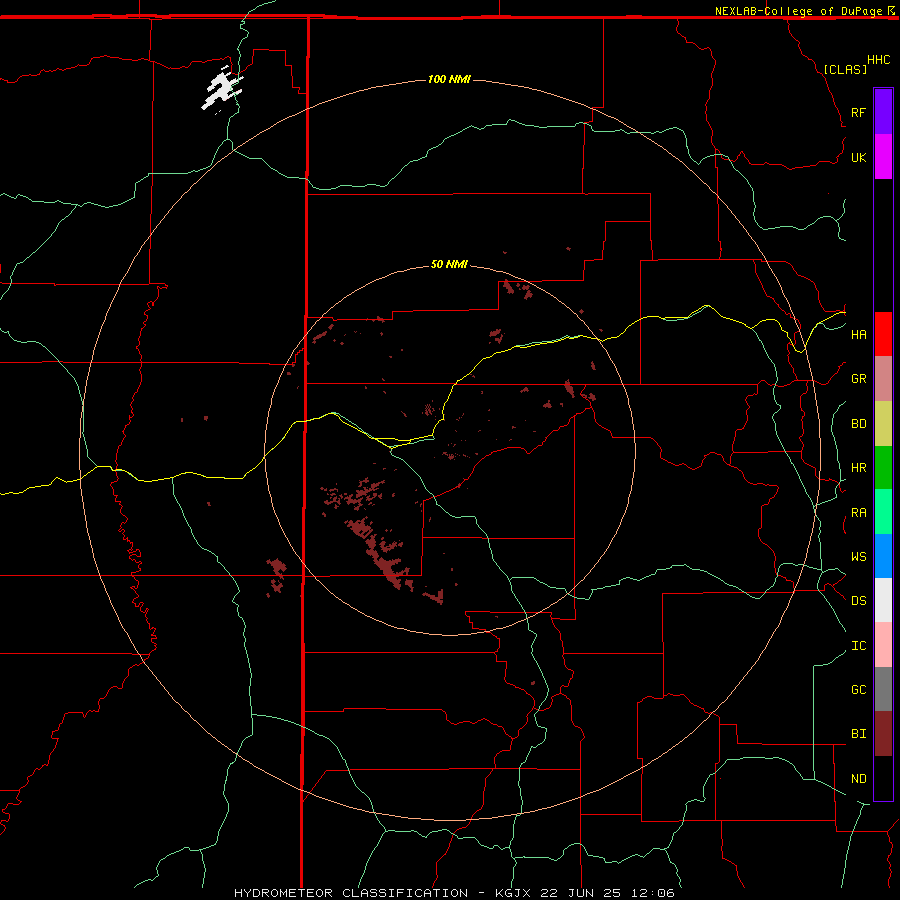Click the magenta UK legend swatch

click(883, 157)
